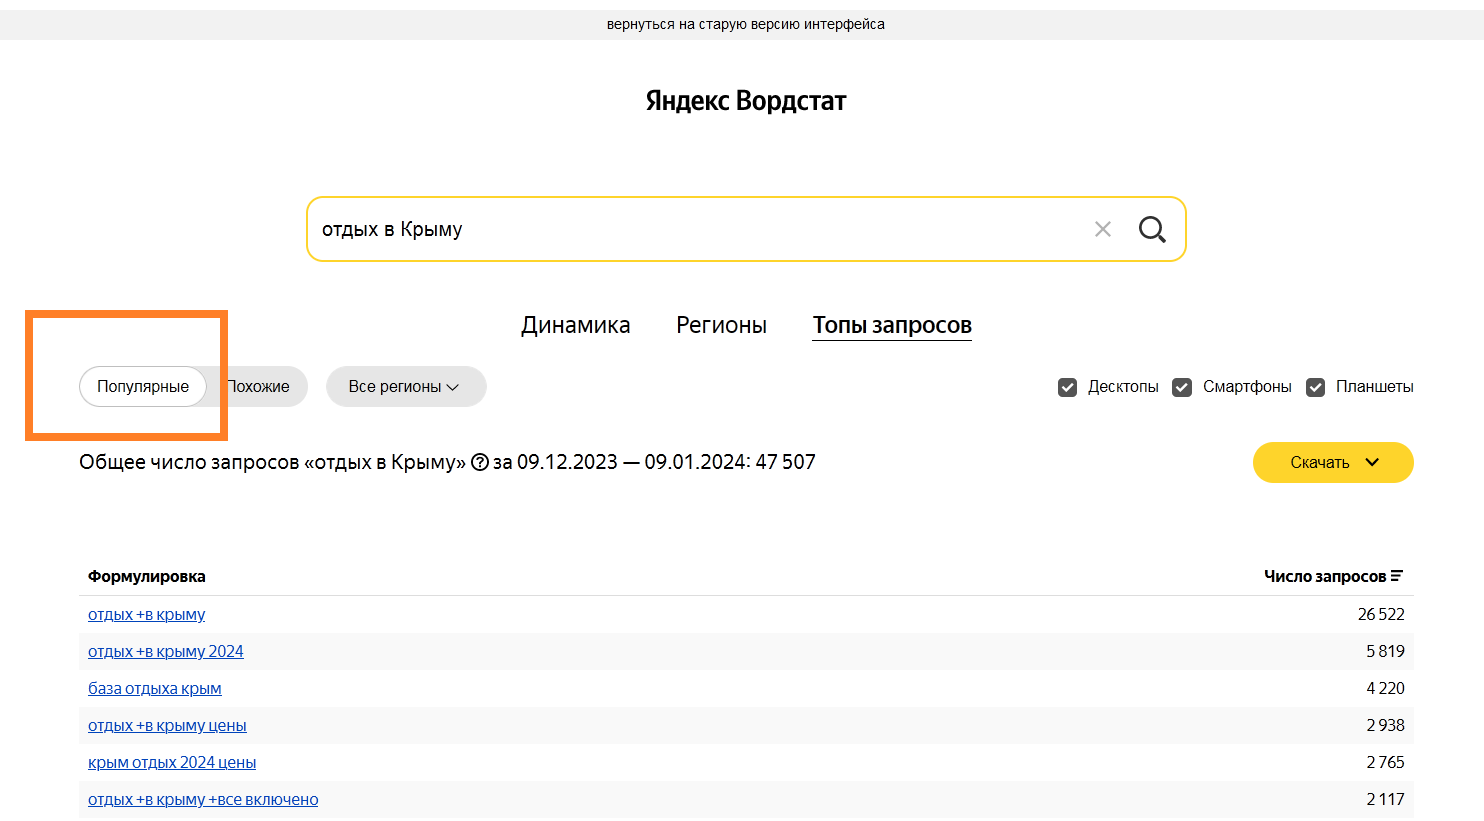1484x821 pixels.
Task: Select the Популярные toggle option
Action: [143, 387]
